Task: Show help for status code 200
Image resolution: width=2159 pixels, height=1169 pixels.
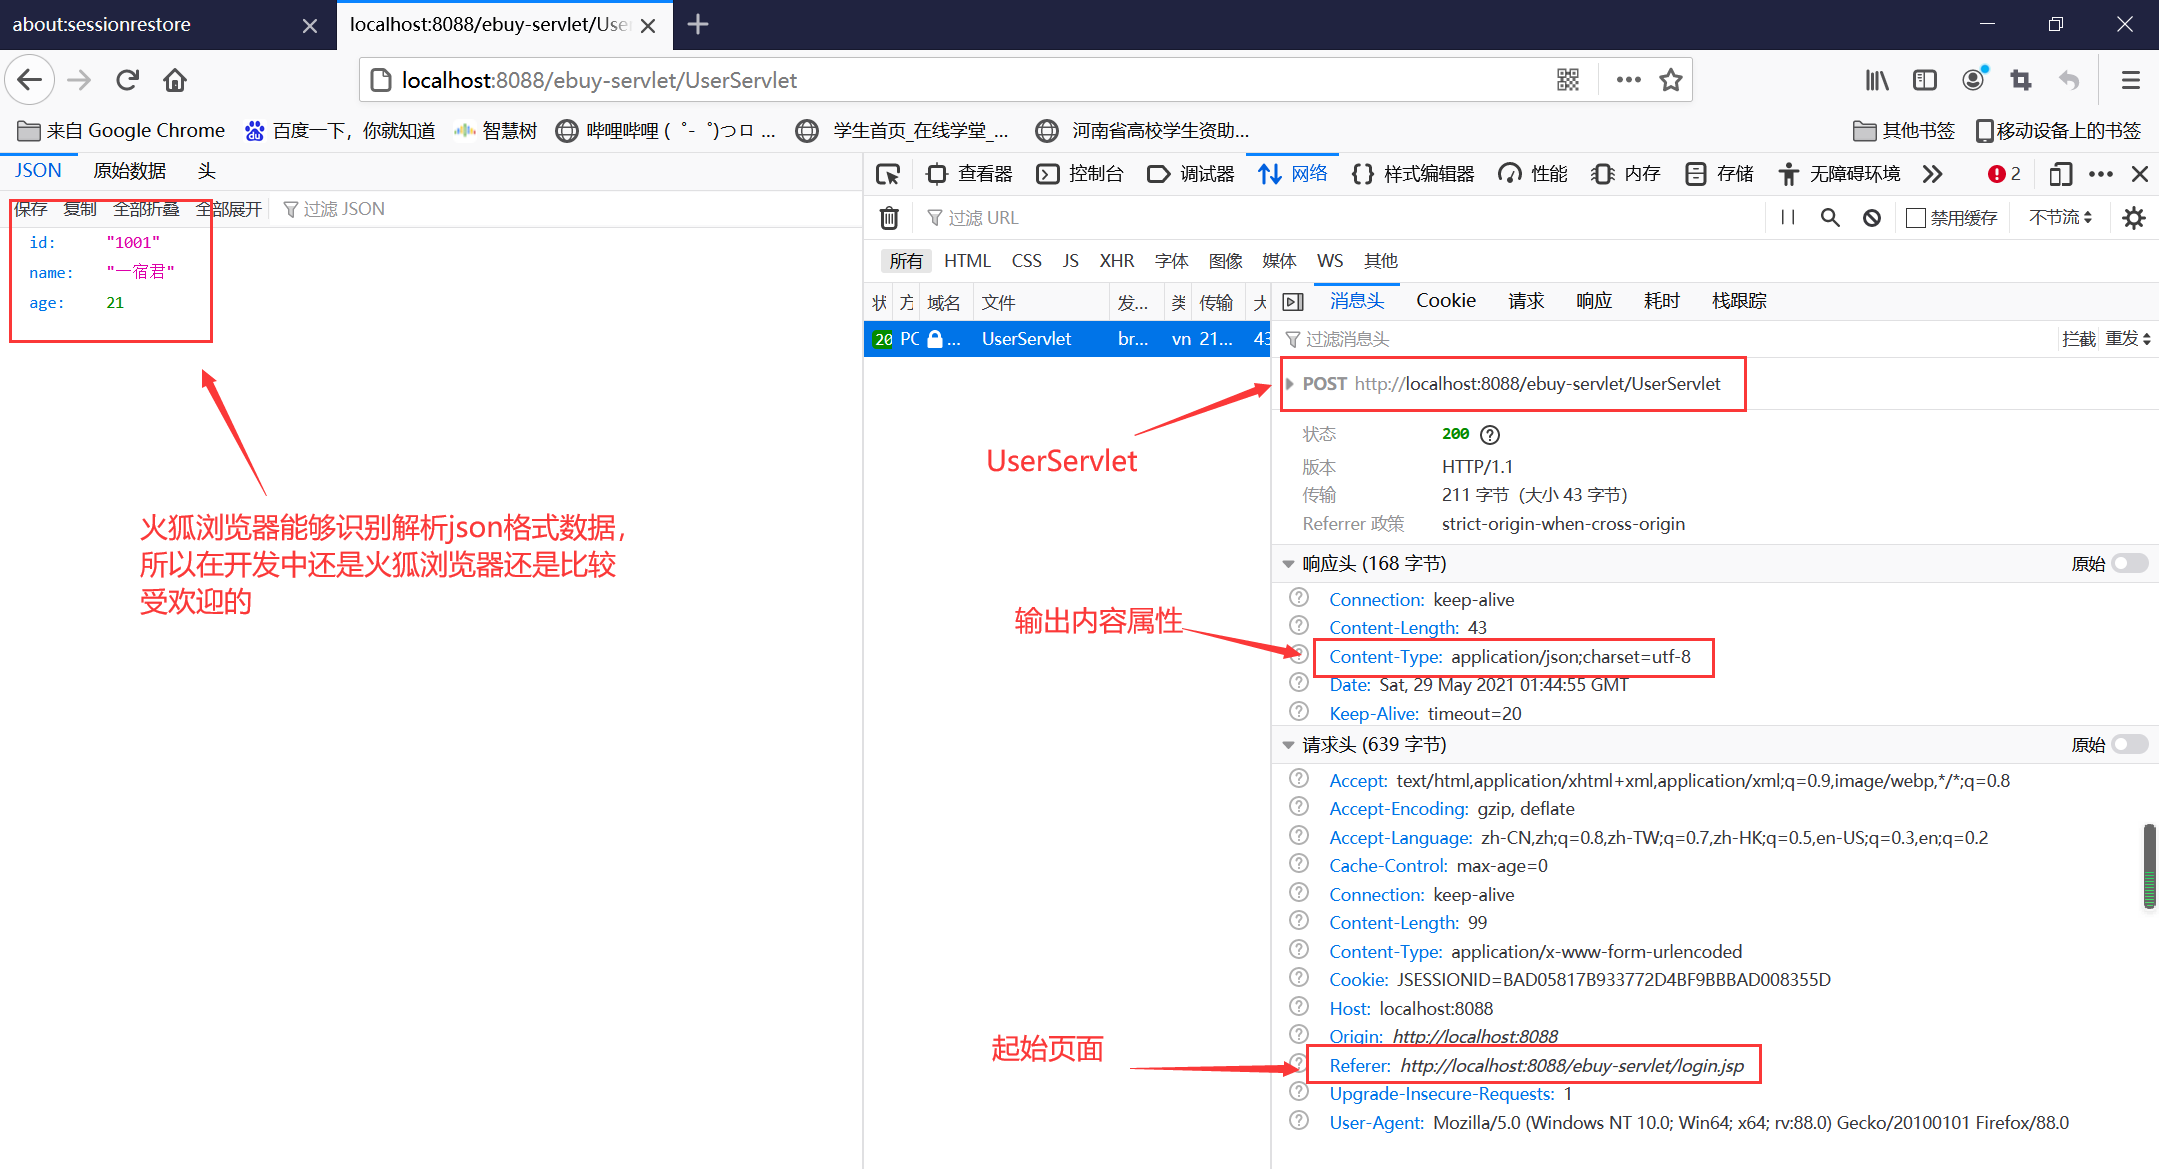Action: [x=1490, y=434]
